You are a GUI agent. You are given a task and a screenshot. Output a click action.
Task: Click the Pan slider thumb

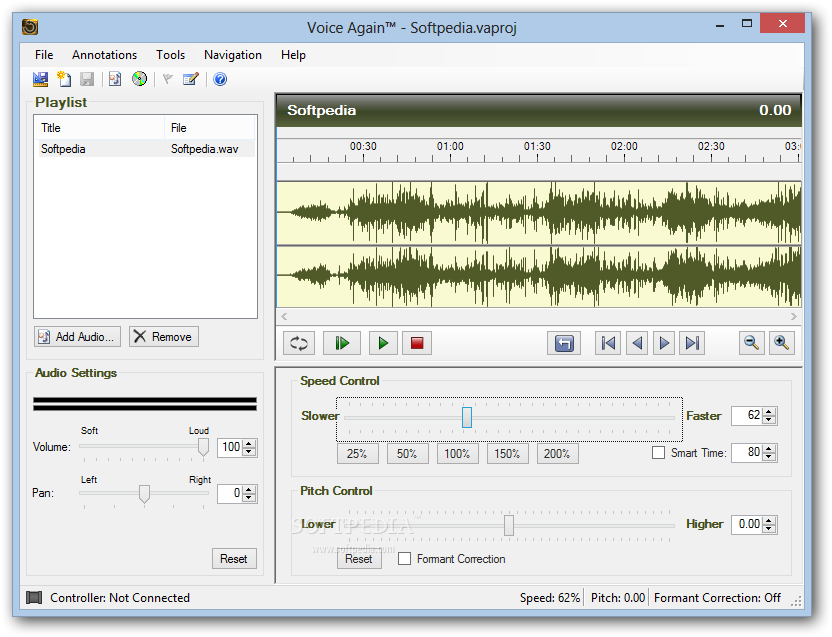pyautogui.click(x=144, y=494)
